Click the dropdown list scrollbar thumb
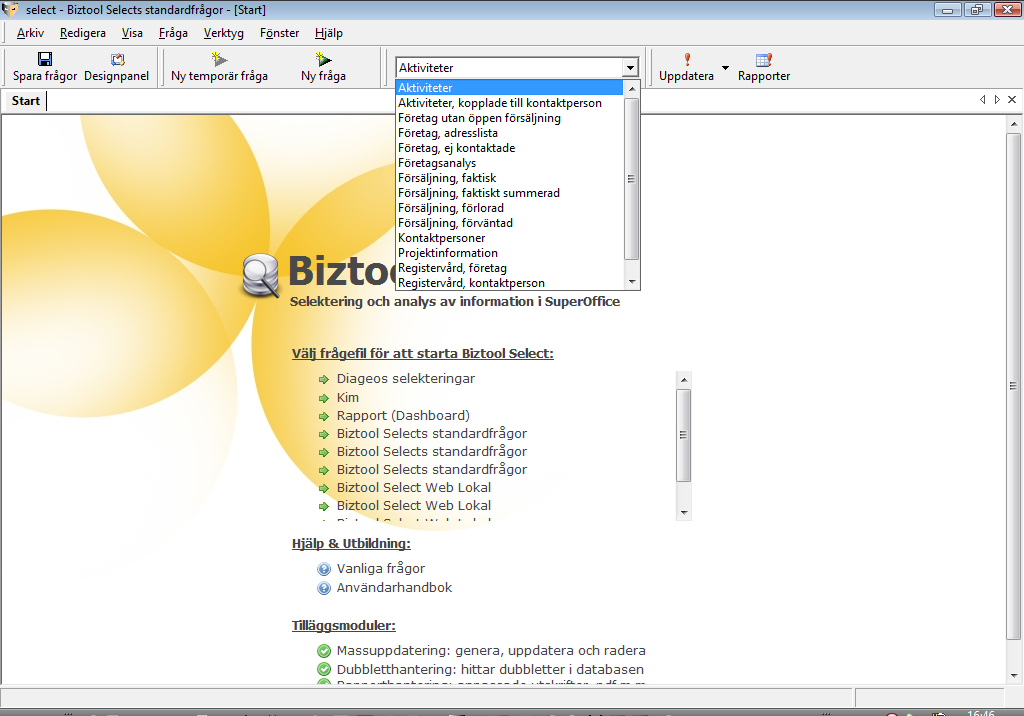Image resolution: width=1024 pixels, height=716 pixels. click(631, 178)
